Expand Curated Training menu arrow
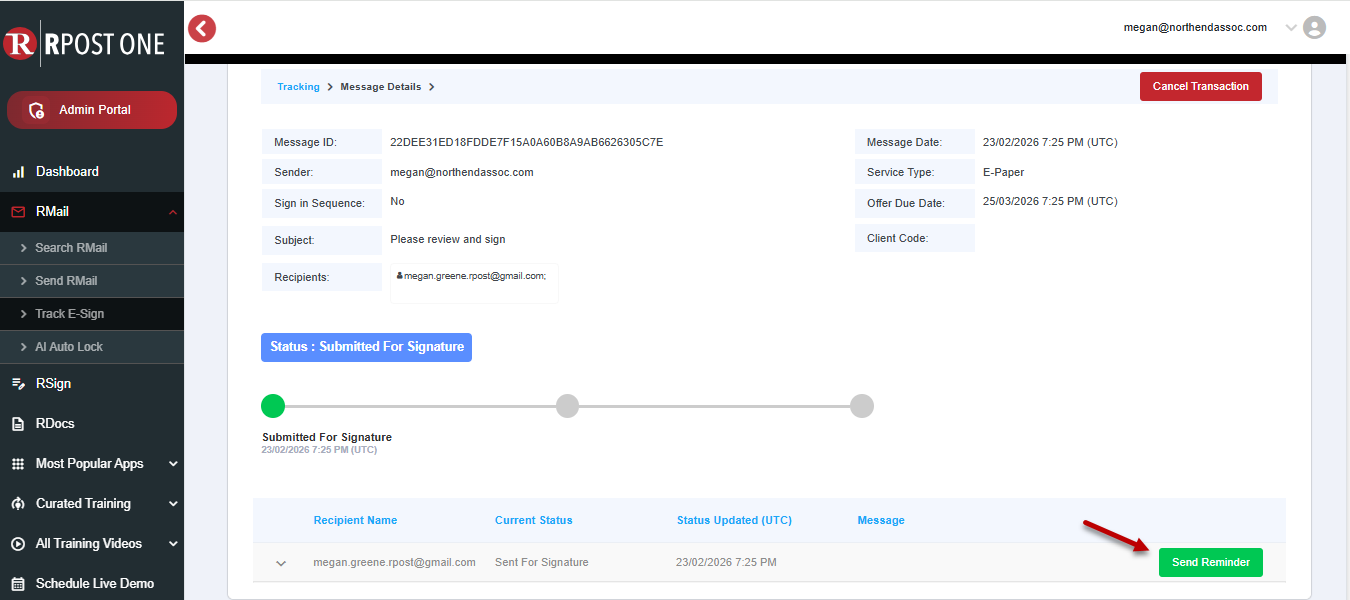Image resolution: width=1350 pixels, height=600 pixels. tap(173, 504)
